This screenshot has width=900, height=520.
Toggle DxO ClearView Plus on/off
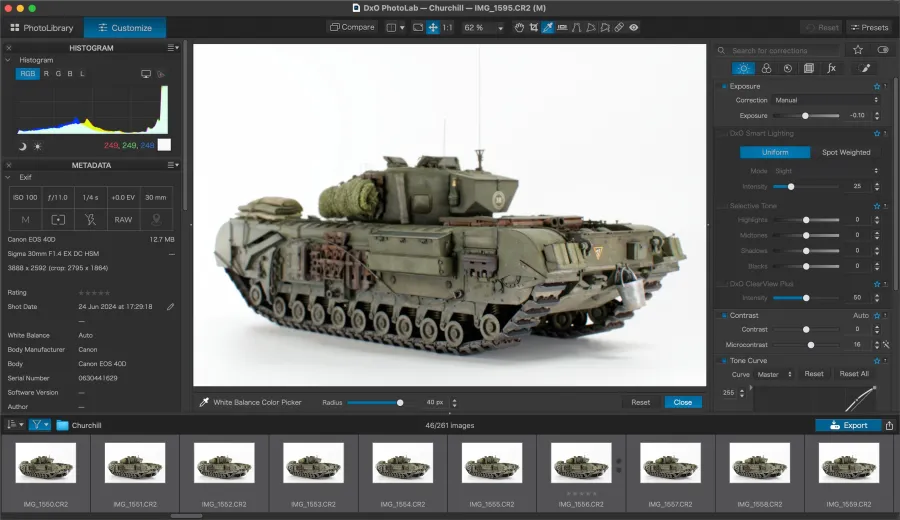point(724,284)
